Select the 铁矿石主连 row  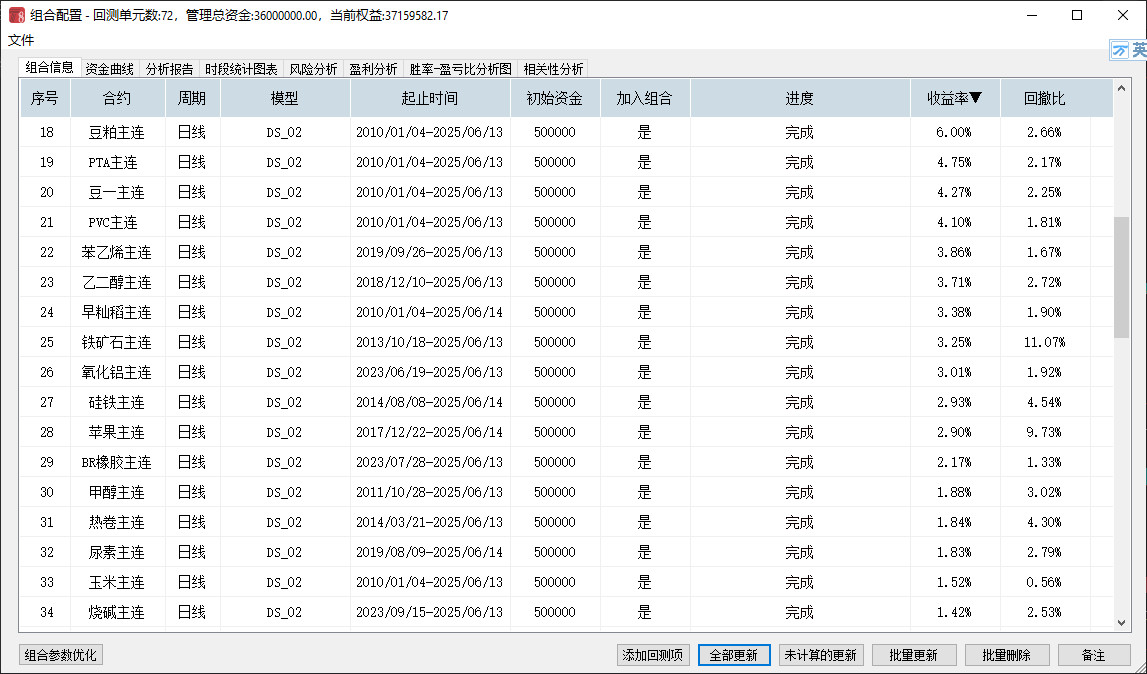117,342
